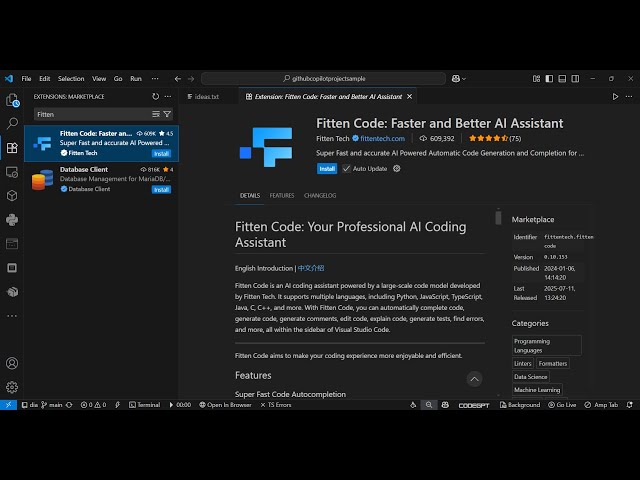Image resolution: width=640 pixels, height=480 pixels.
Task: Switch to the FEATURES tab
Action: (x=282, y=196)
